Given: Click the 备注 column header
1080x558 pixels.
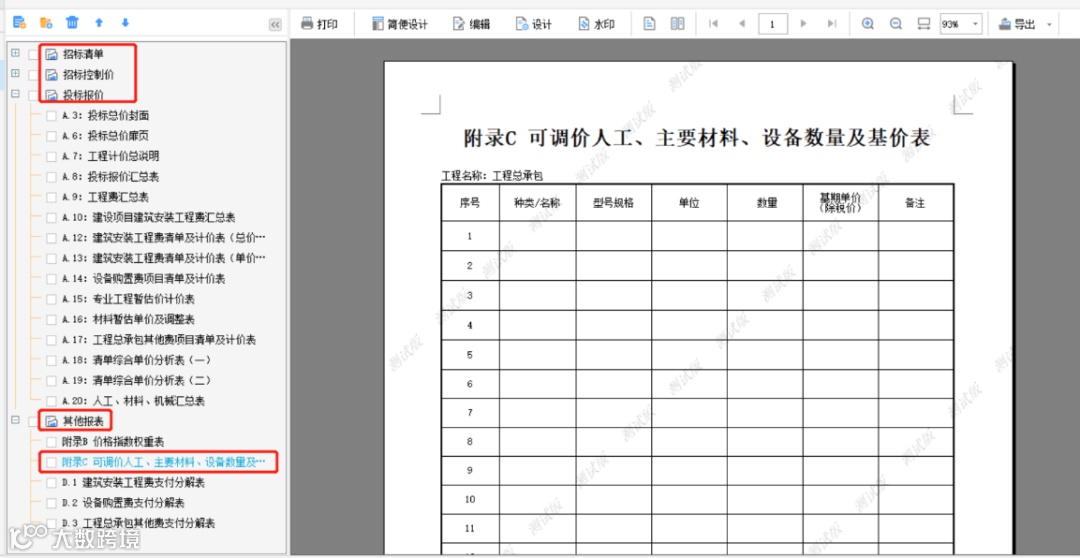Looking at the screenshot, I should click(x=915, y=203).
